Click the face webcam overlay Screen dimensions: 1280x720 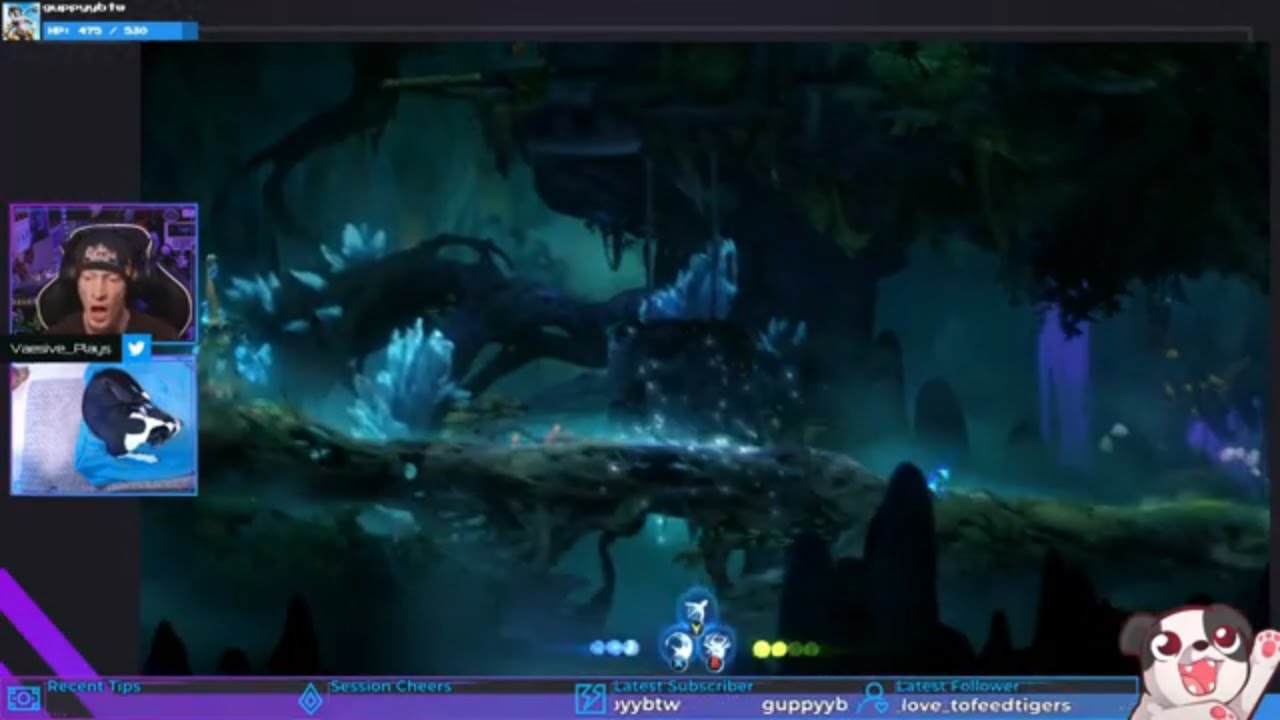pyautogui.click(x=104, y=271)
